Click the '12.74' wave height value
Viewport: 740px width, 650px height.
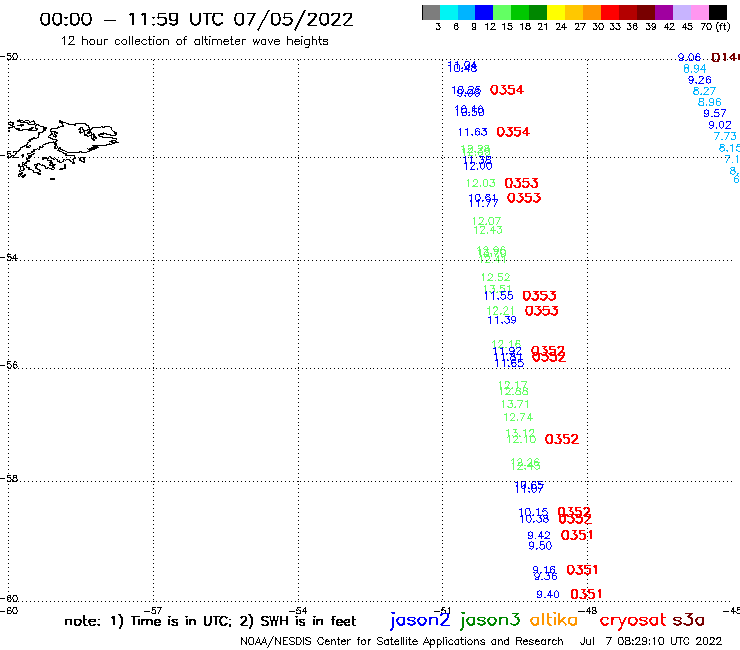(518, 417)
